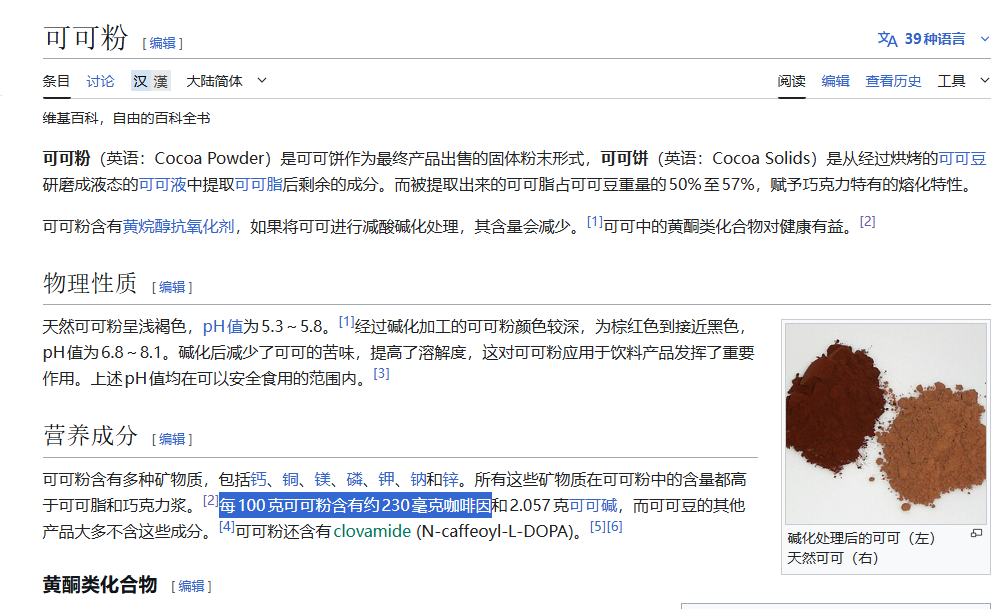This screenshot has width=1004, height=609.
Task: Open the cocoa powder comparison photo
Action: [x=886, y=424]
